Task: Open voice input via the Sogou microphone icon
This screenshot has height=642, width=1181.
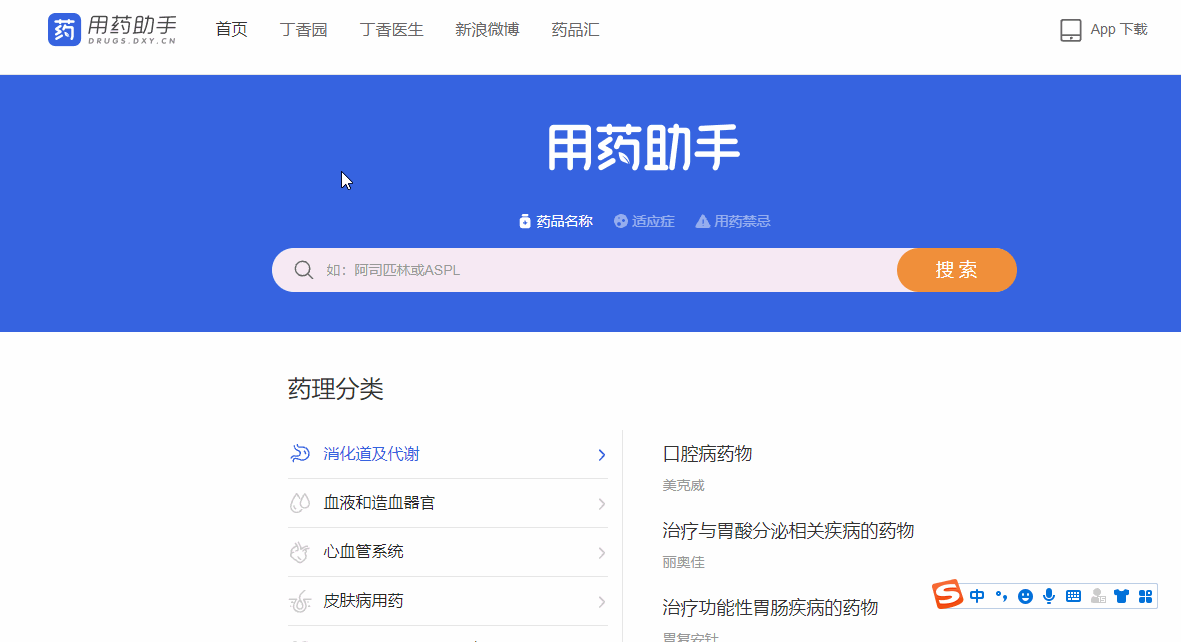Action: click(1049, 595)
